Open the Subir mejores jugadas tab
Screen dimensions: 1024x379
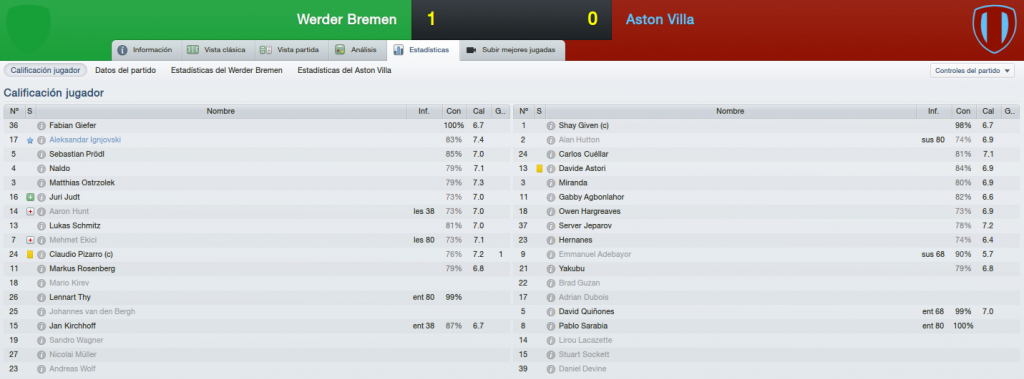511,50
